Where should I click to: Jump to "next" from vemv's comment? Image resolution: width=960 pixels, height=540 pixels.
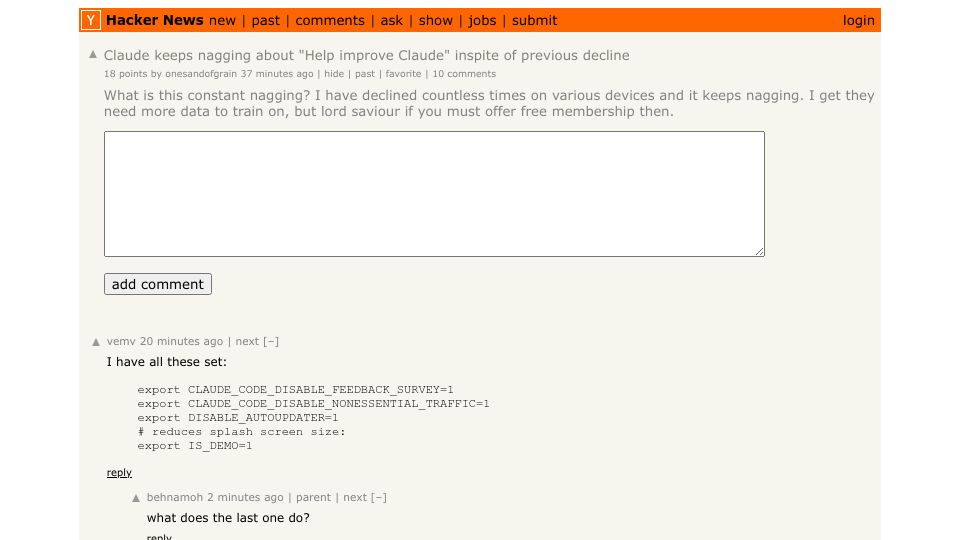(247, 342)
